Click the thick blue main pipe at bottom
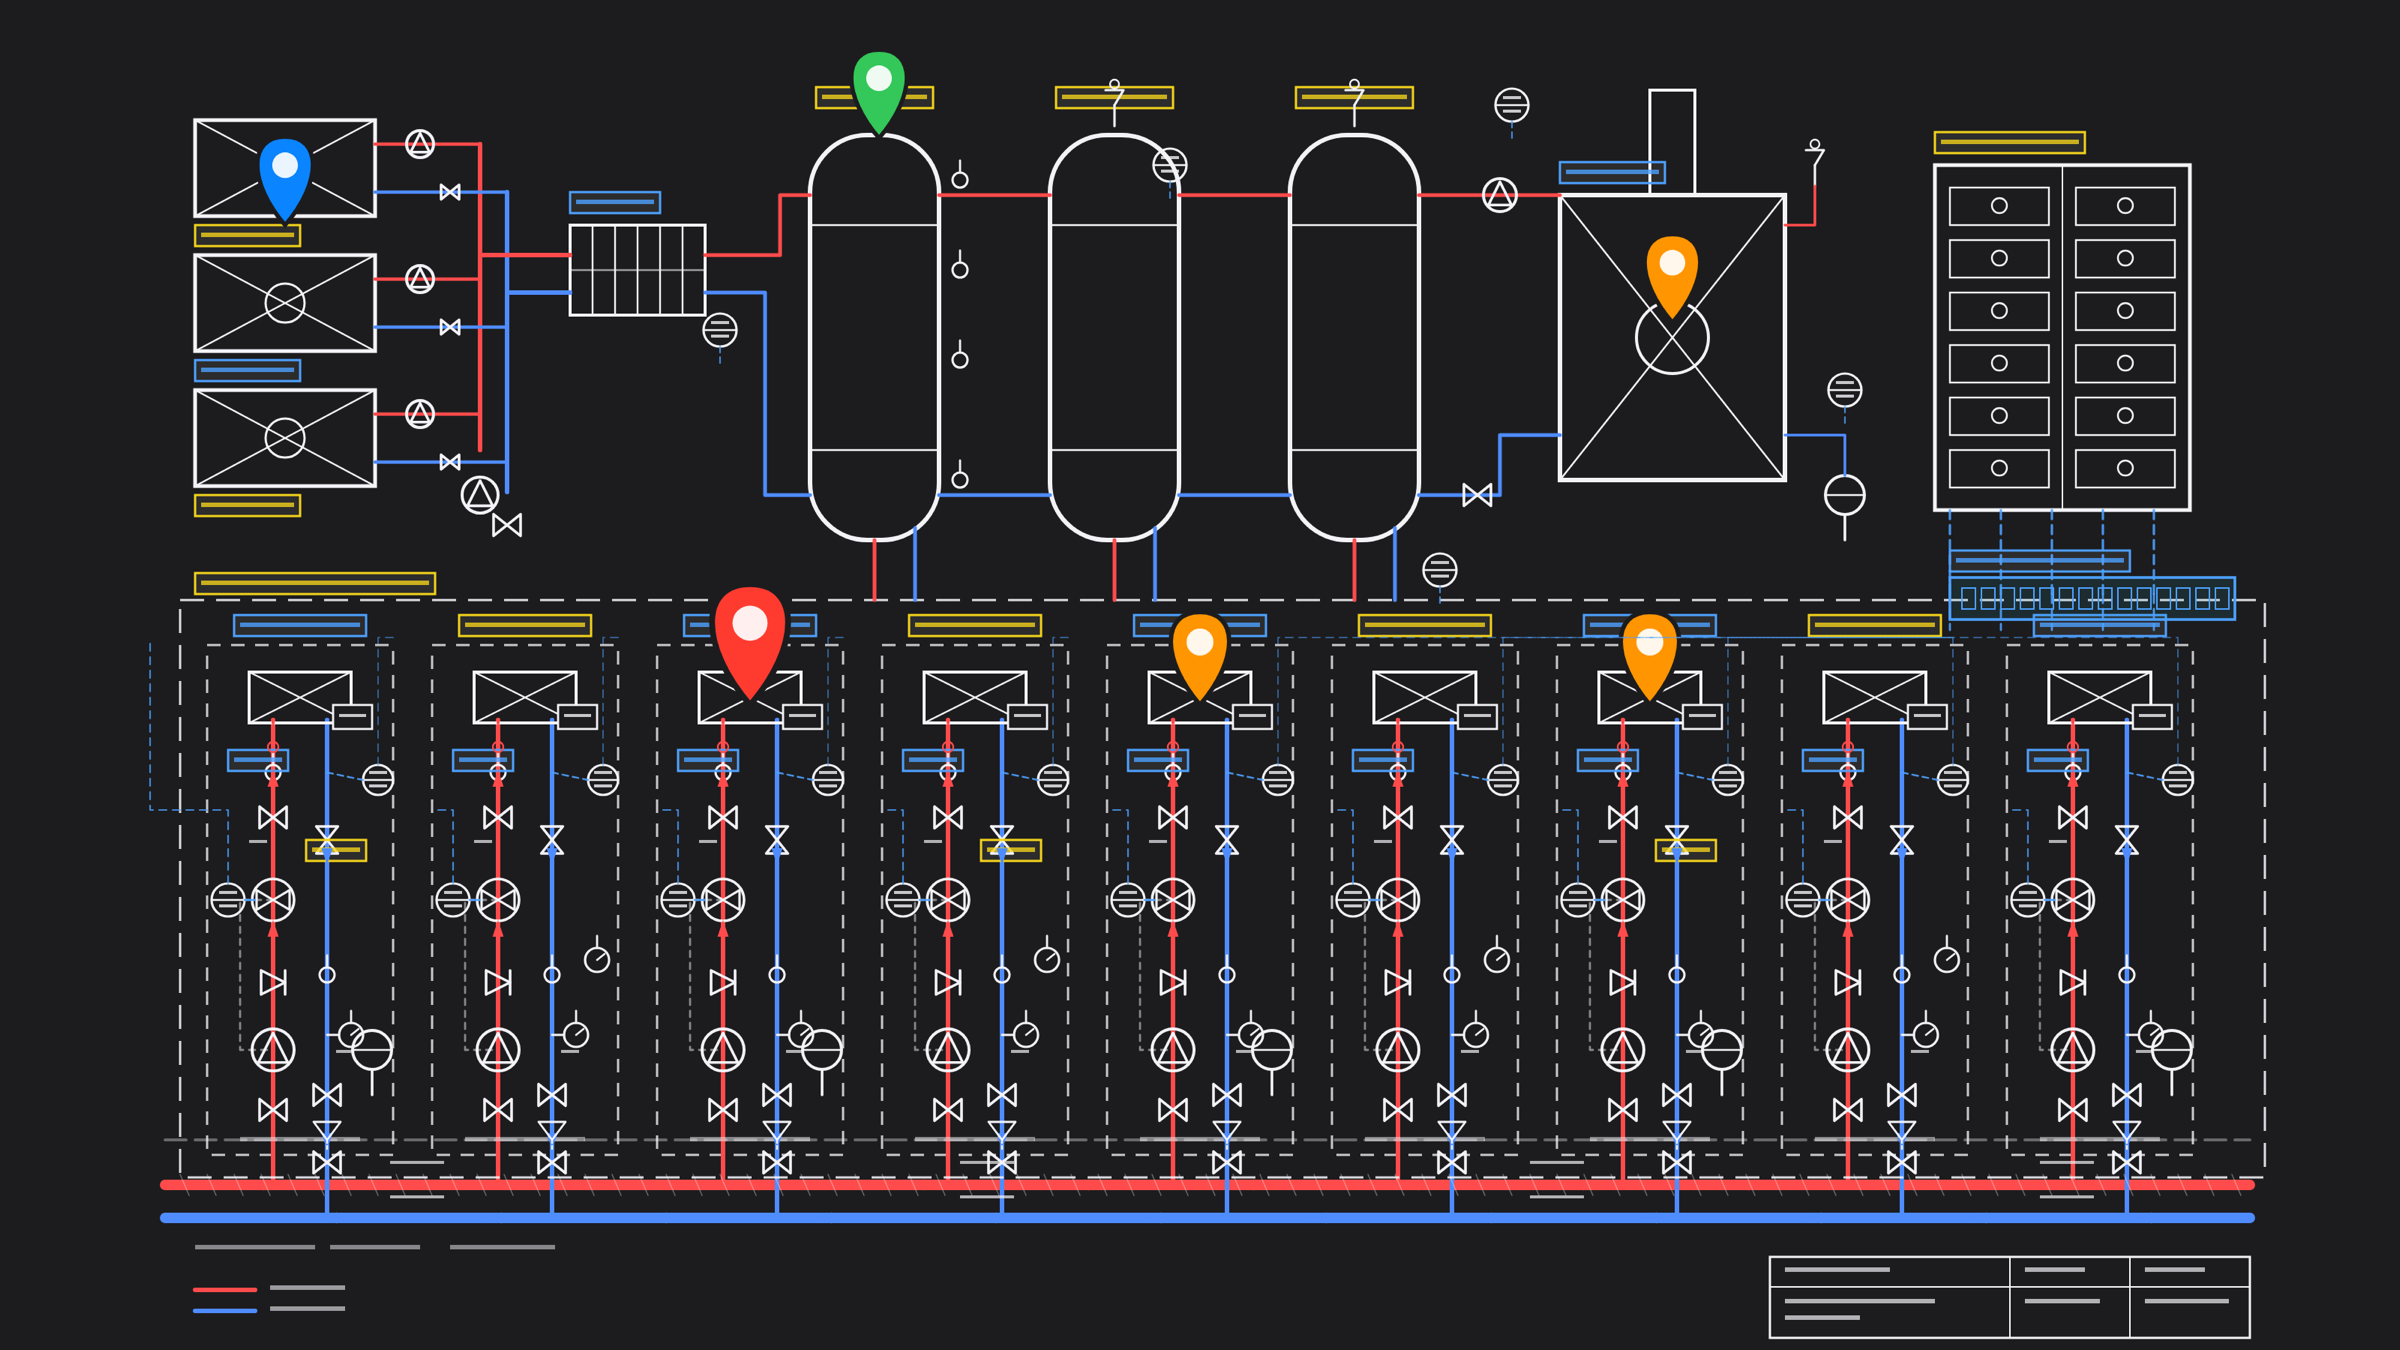 pos(1207,1218)
